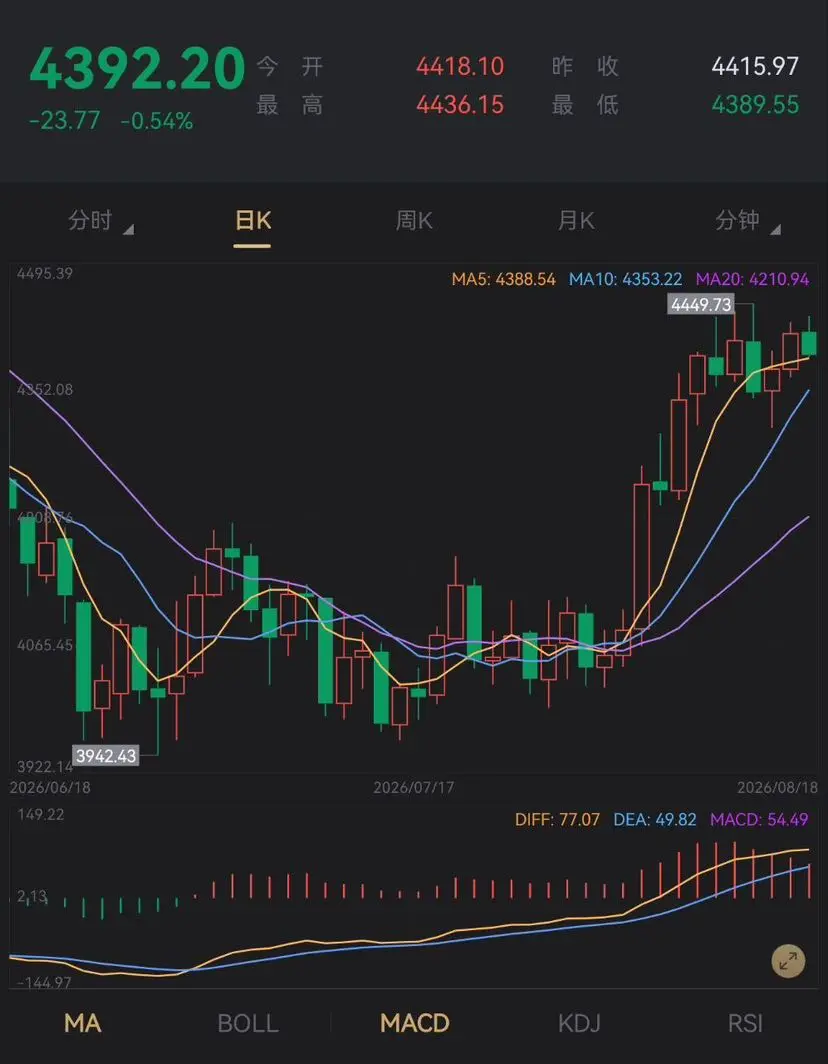Switch to the 周K tab
828x1064 pixels.
(414, 221)
